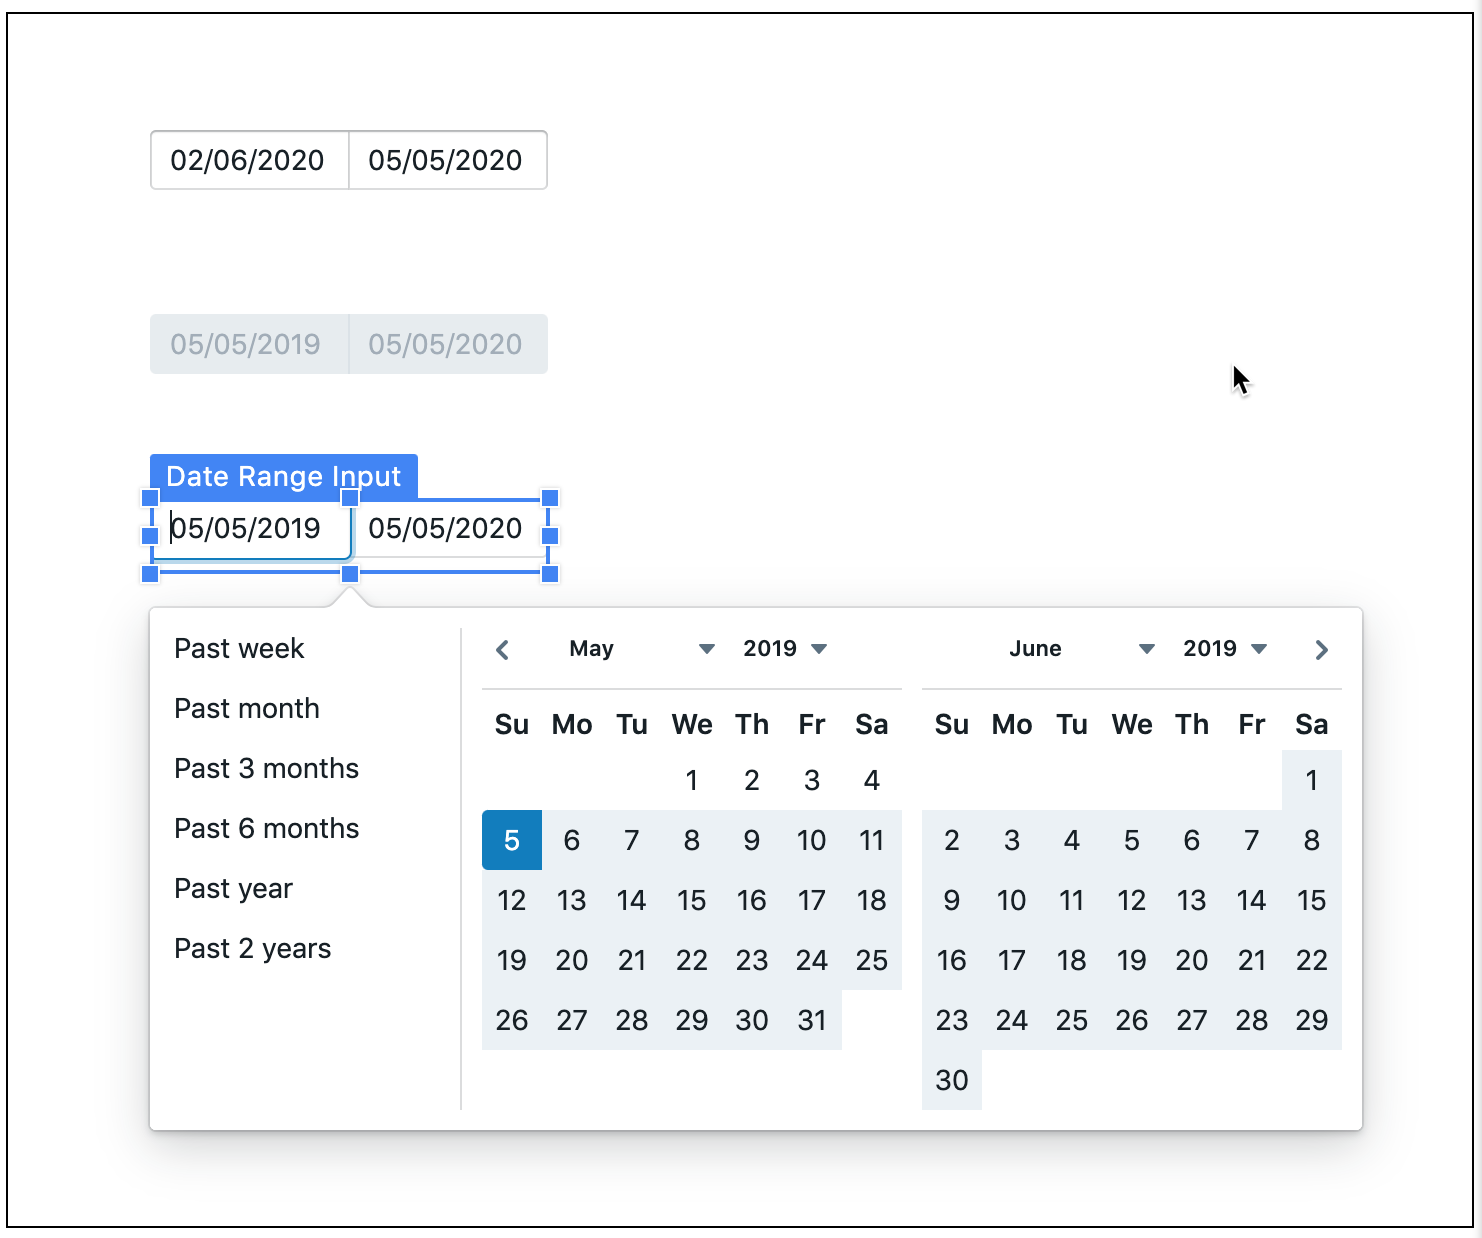The width and height of the screenshot is (1482, 1238).
Task: Select June 30 in the calendar
Action: (x=951, y=1080)
